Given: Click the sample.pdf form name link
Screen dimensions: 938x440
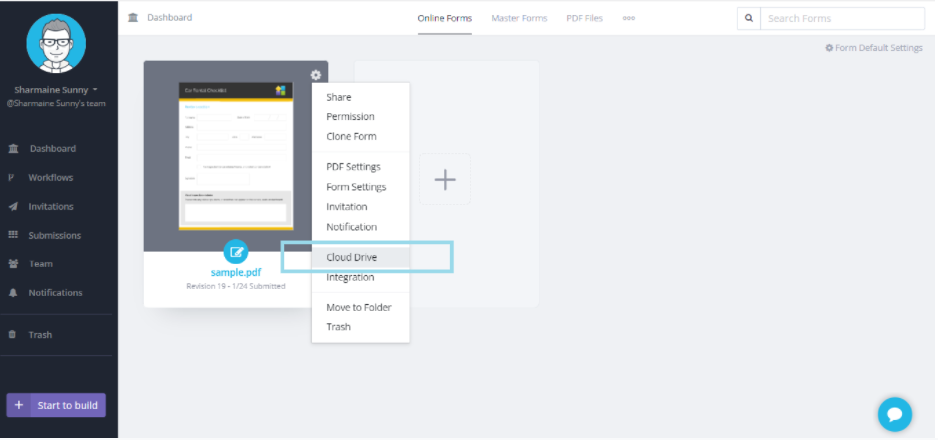Looking at the screenshot, I should [x=236, y=272].
